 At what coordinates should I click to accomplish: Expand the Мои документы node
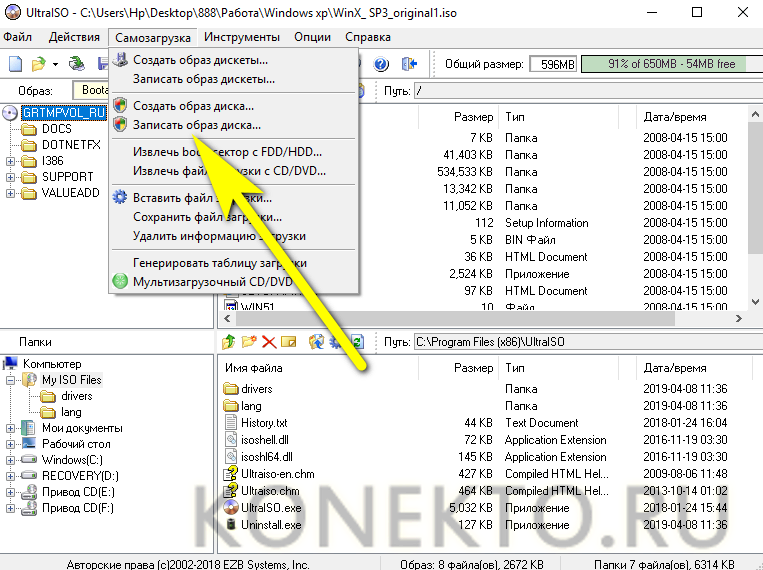point(10,428)
